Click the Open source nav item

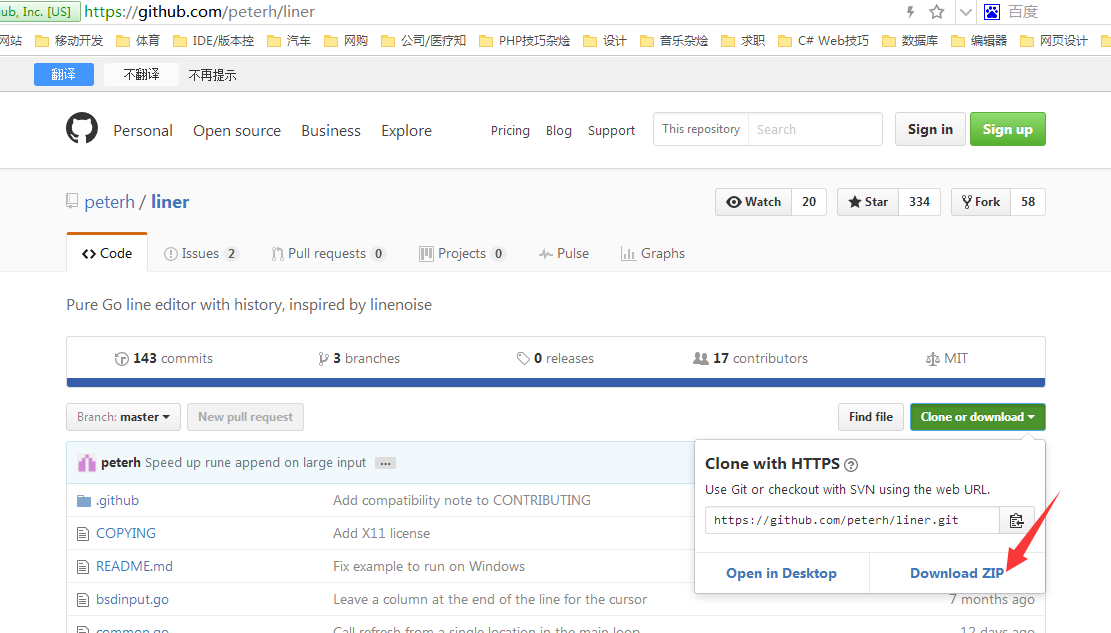pos(237,130)
